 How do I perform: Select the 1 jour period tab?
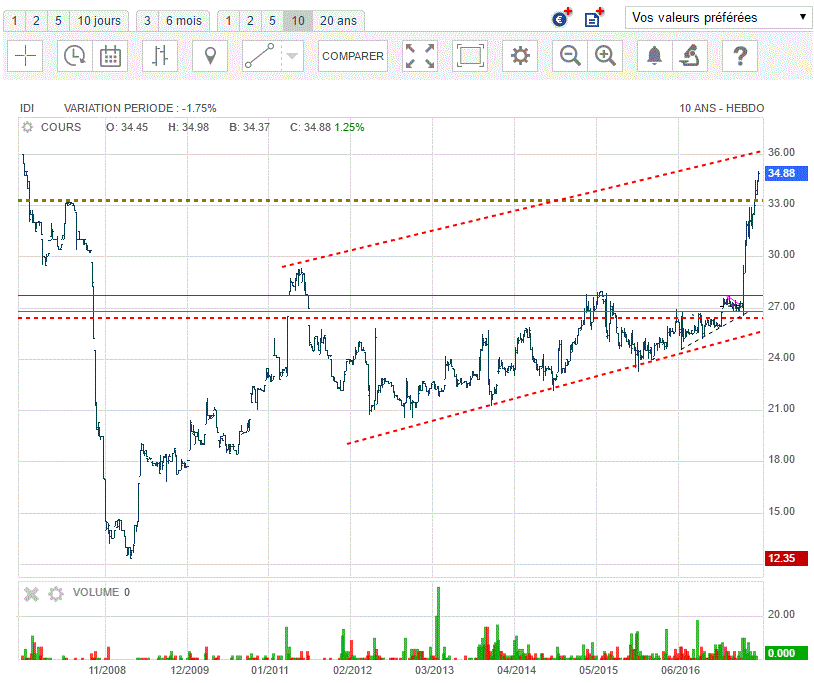point(15,21)
